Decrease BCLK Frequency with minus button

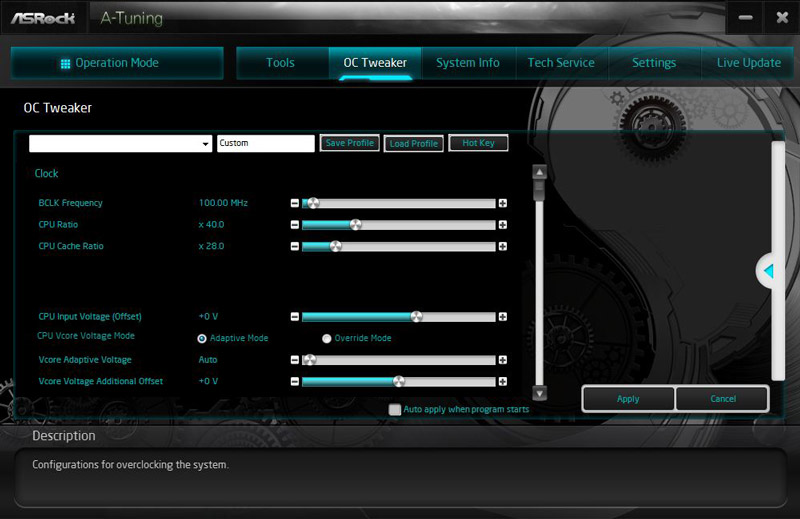(294, 203)
